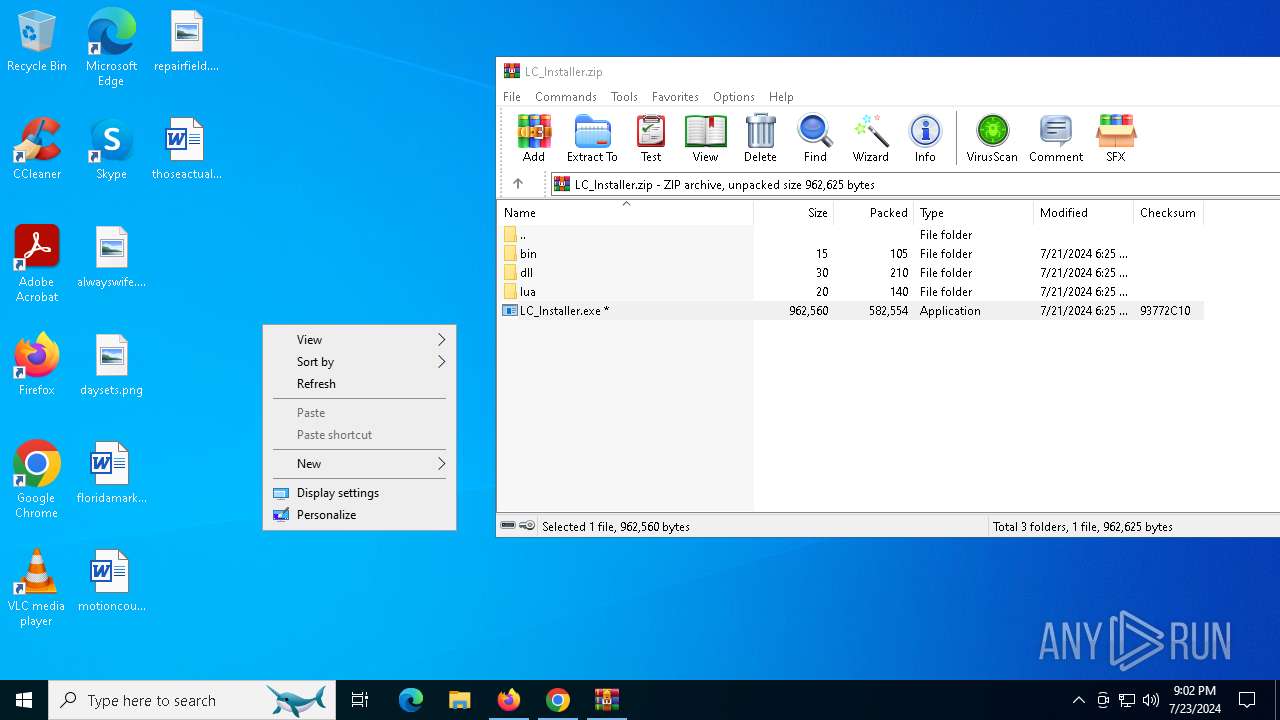Viewport: 1280px width, 720px height.
Task: Show hidden system tray icons chevron
Action: pos(1078,700)
